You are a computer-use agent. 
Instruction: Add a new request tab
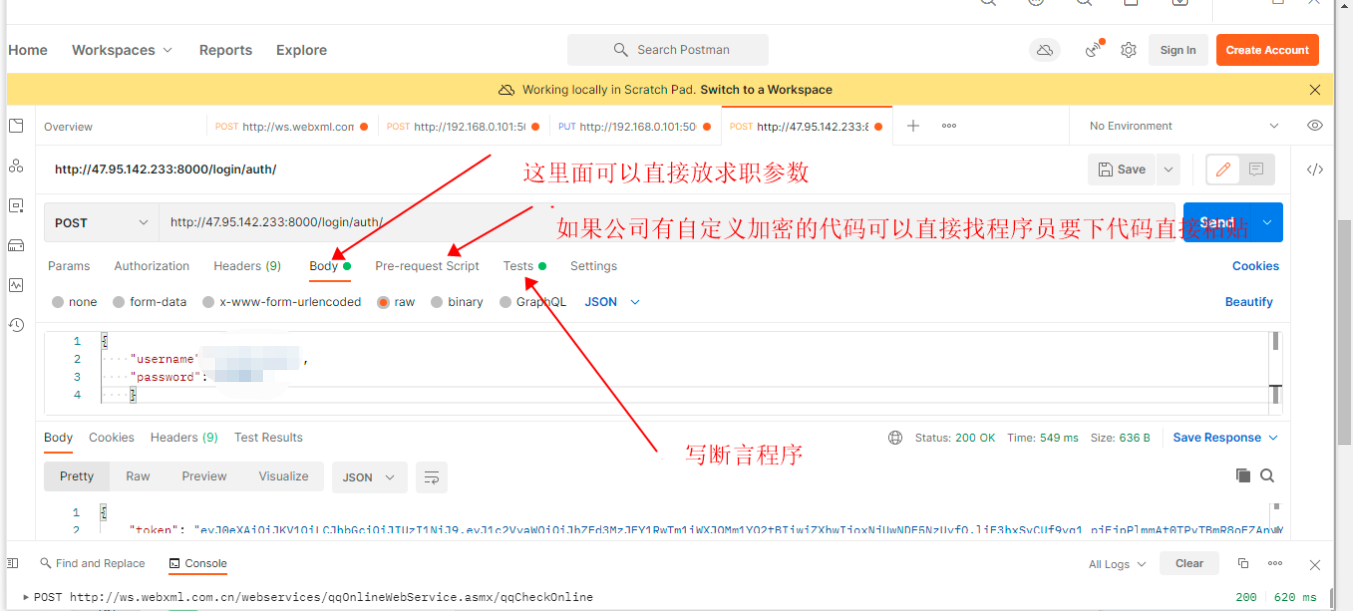[913, 126]
